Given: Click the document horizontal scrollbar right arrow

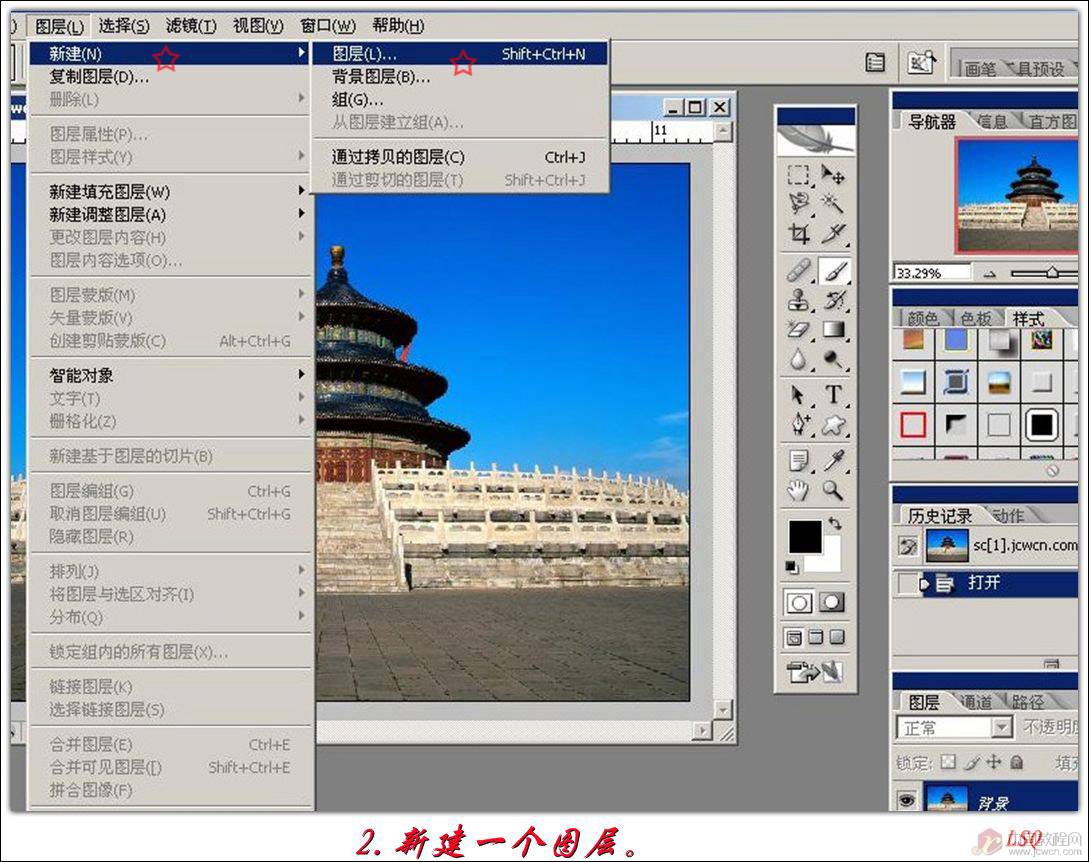Looking at the screenshot, I should (703, 730).
